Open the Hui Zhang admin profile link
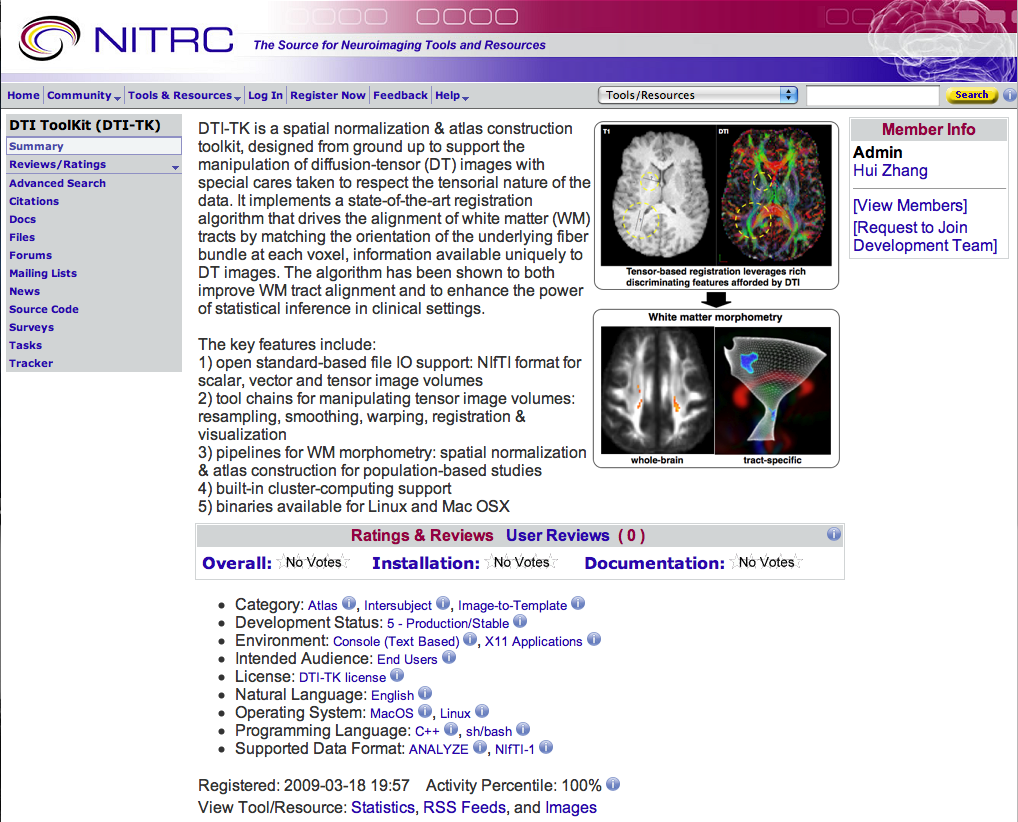 [890, 171]
